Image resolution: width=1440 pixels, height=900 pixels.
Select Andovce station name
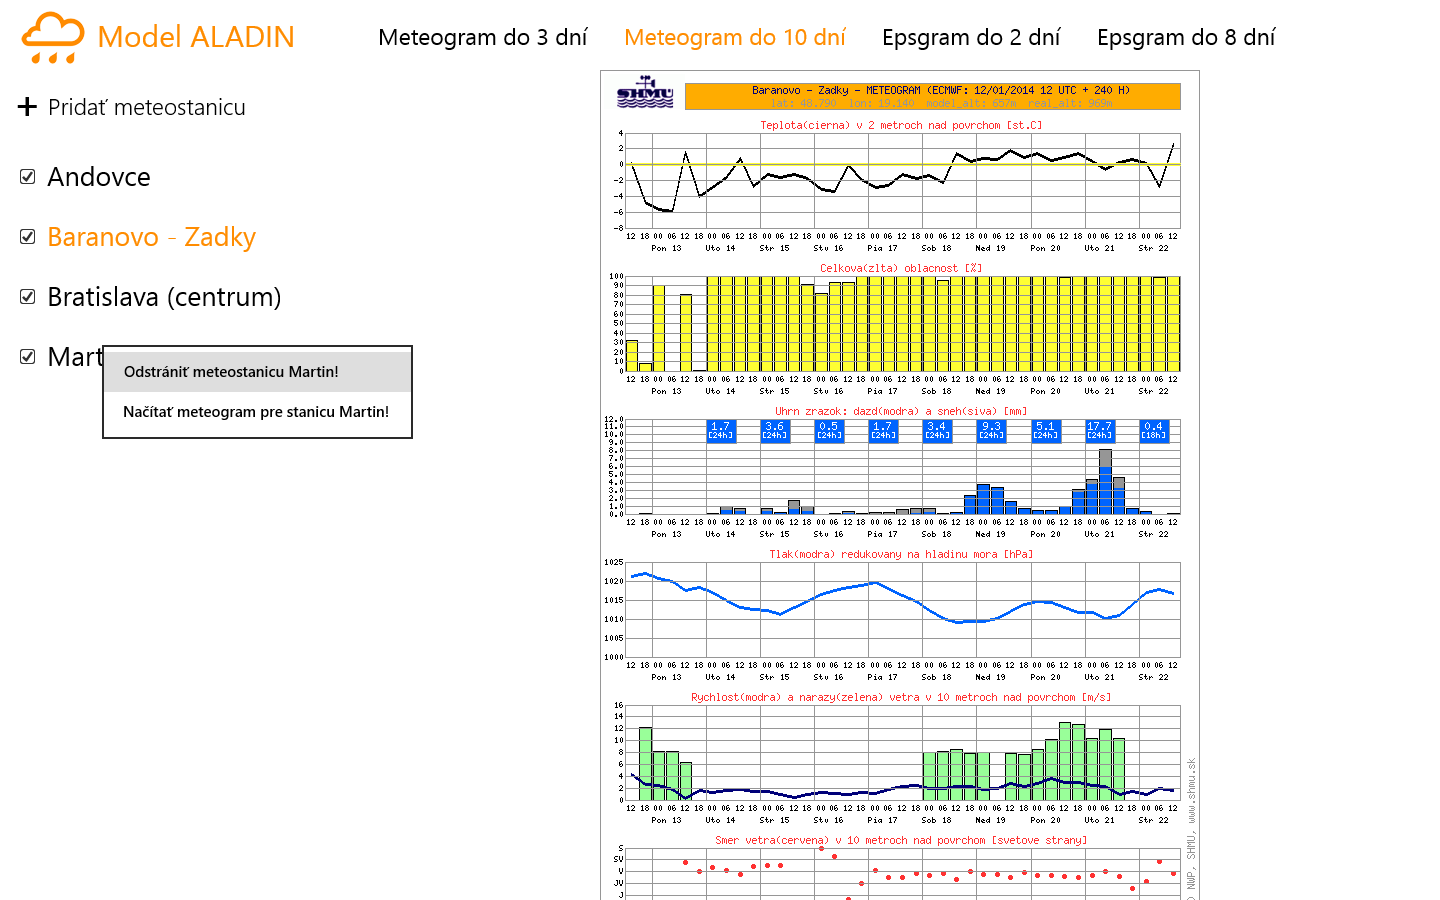point(99,177)
